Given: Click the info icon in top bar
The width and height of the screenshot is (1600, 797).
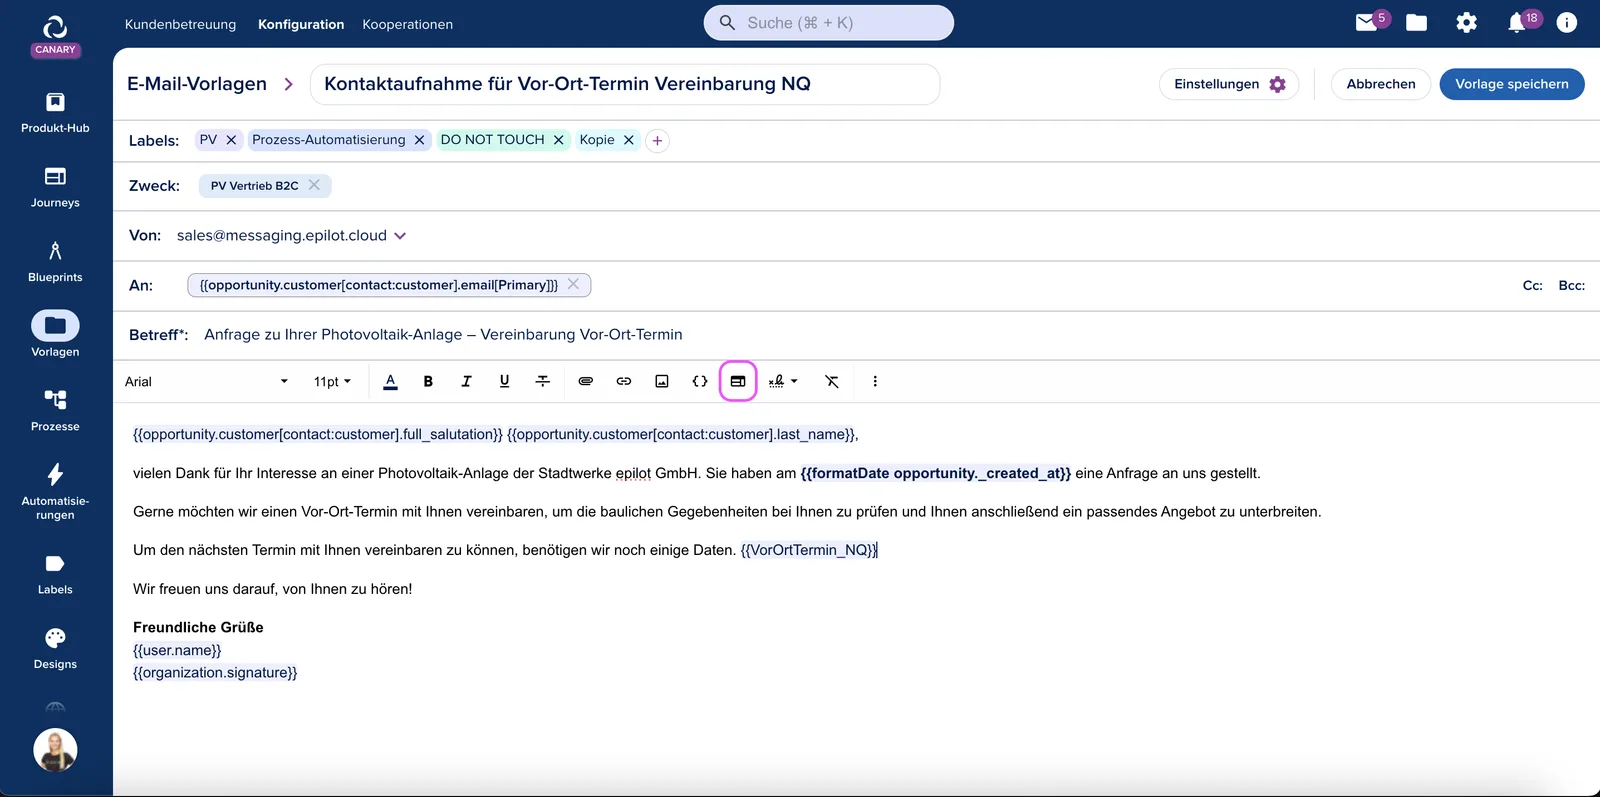Looking at the screenshot, I should (1567, 22).
